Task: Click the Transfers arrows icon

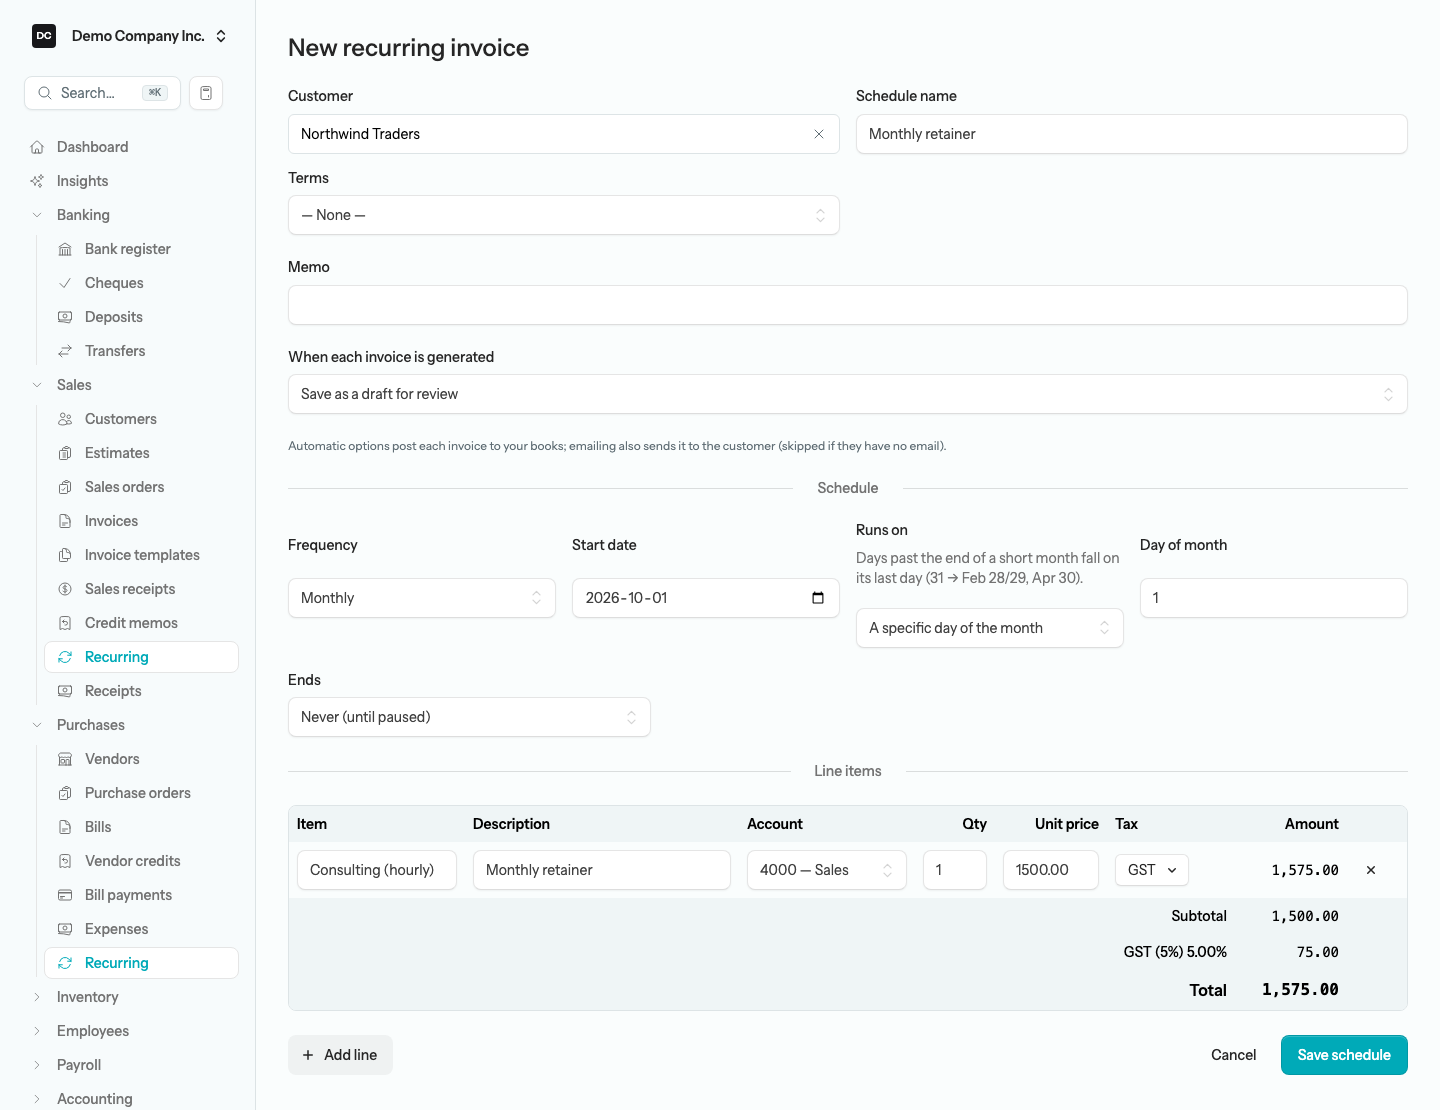Action: pos(65,351)
